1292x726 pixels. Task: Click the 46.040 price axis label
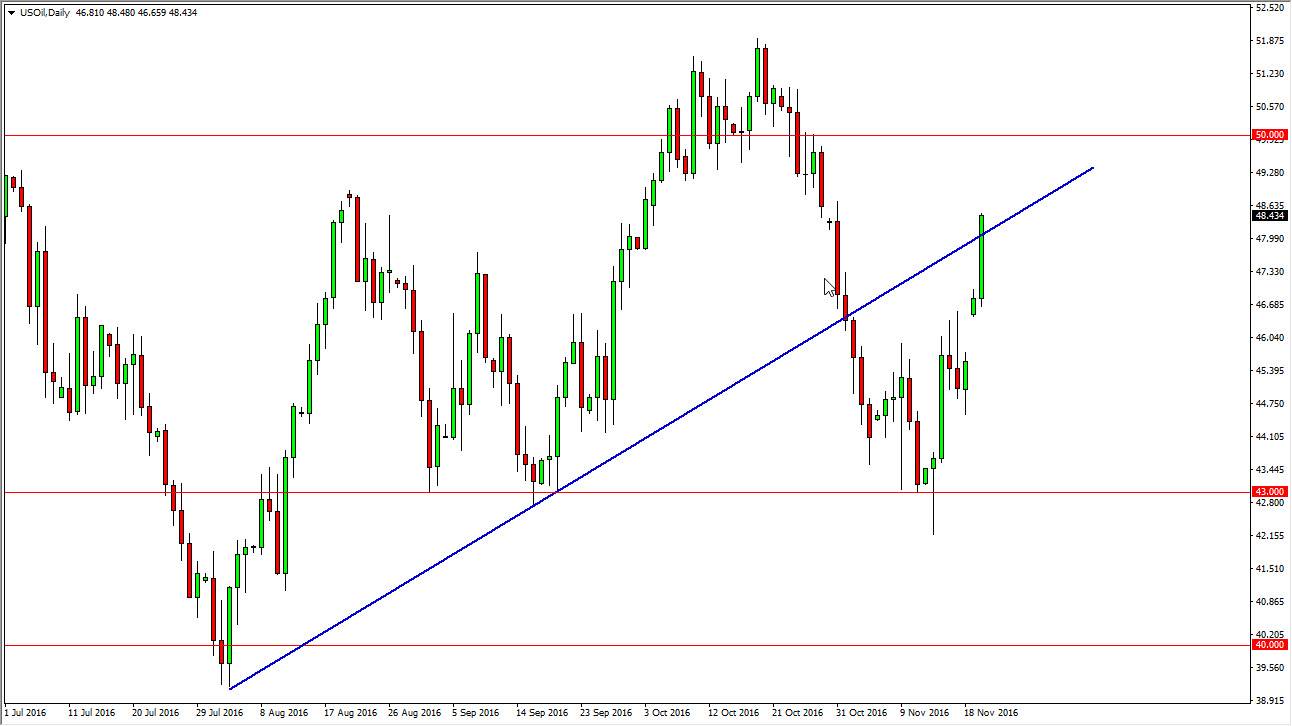click(x=1270, y=338)
